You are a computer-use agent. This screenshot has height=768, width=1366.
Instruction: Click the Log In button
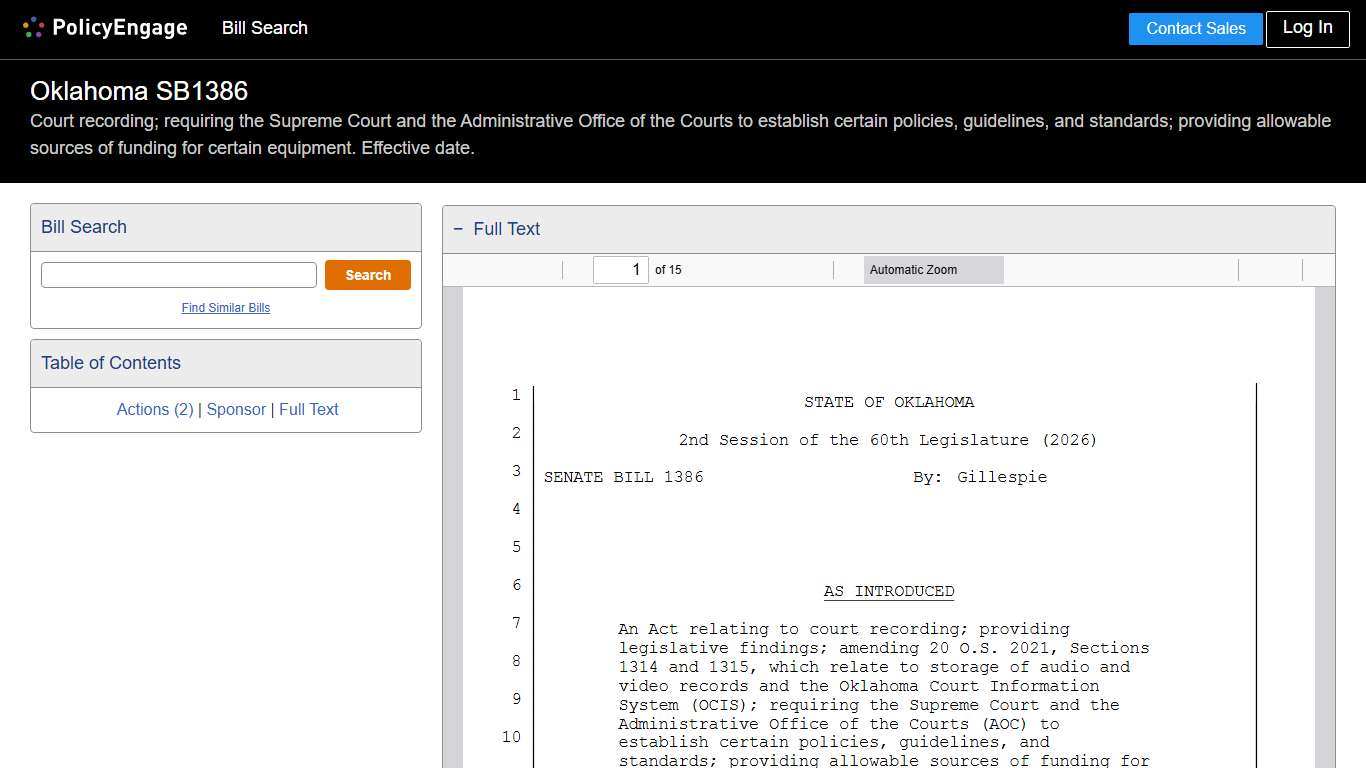coord(1307,28)
